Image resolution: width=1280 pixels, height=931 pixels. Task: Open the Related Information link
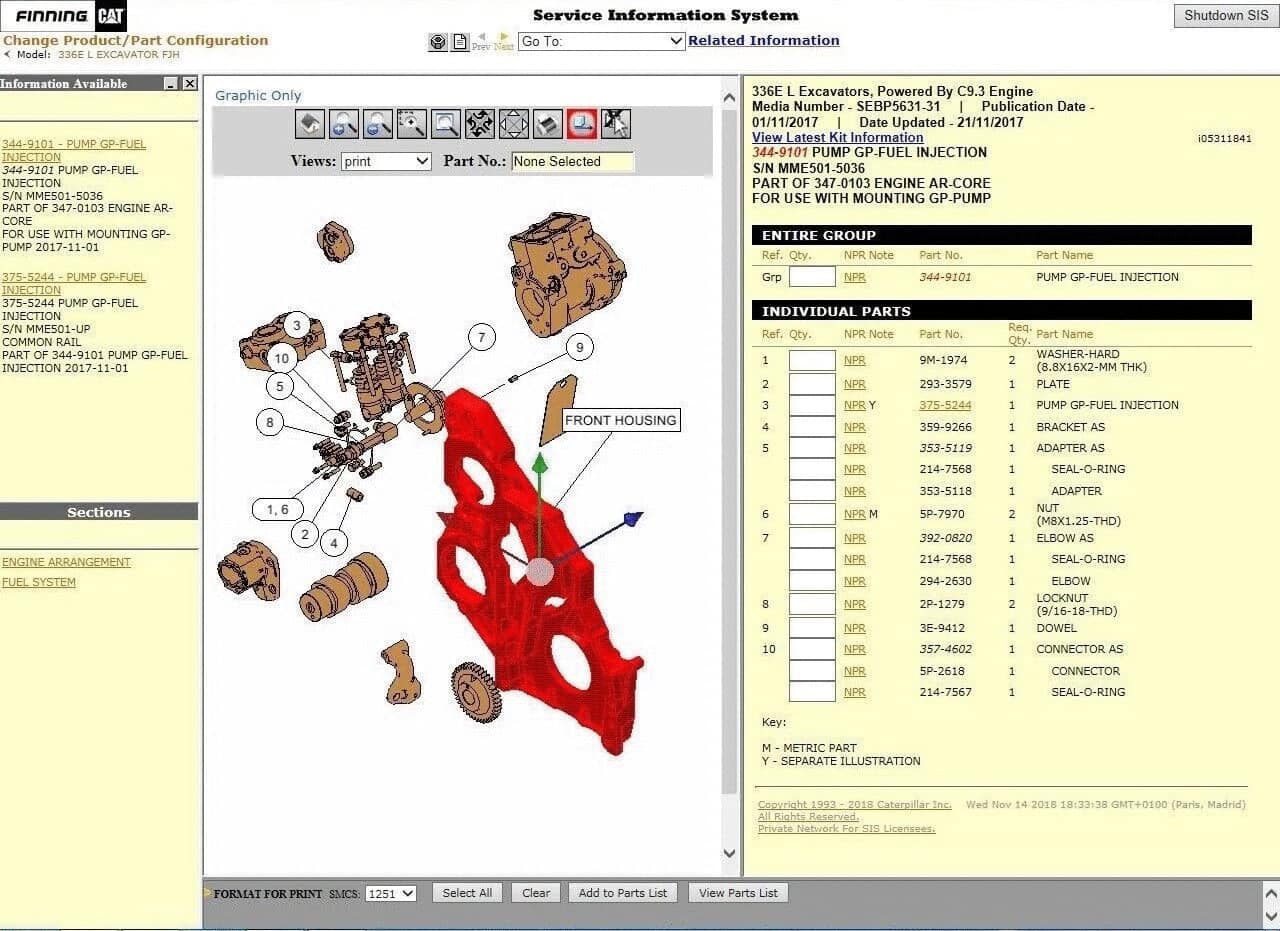pos(764,41)
